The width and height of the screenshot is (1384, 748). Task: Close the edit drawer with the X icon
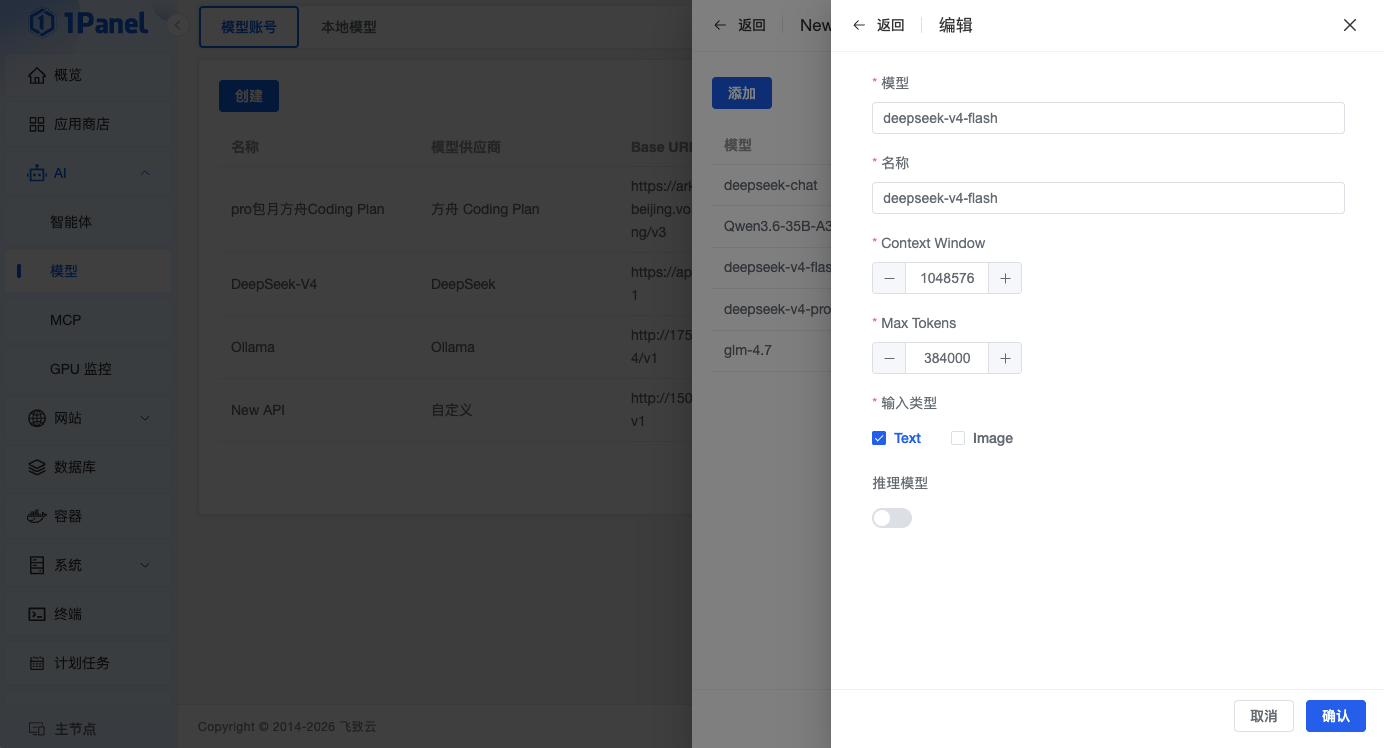(1350, 25)
